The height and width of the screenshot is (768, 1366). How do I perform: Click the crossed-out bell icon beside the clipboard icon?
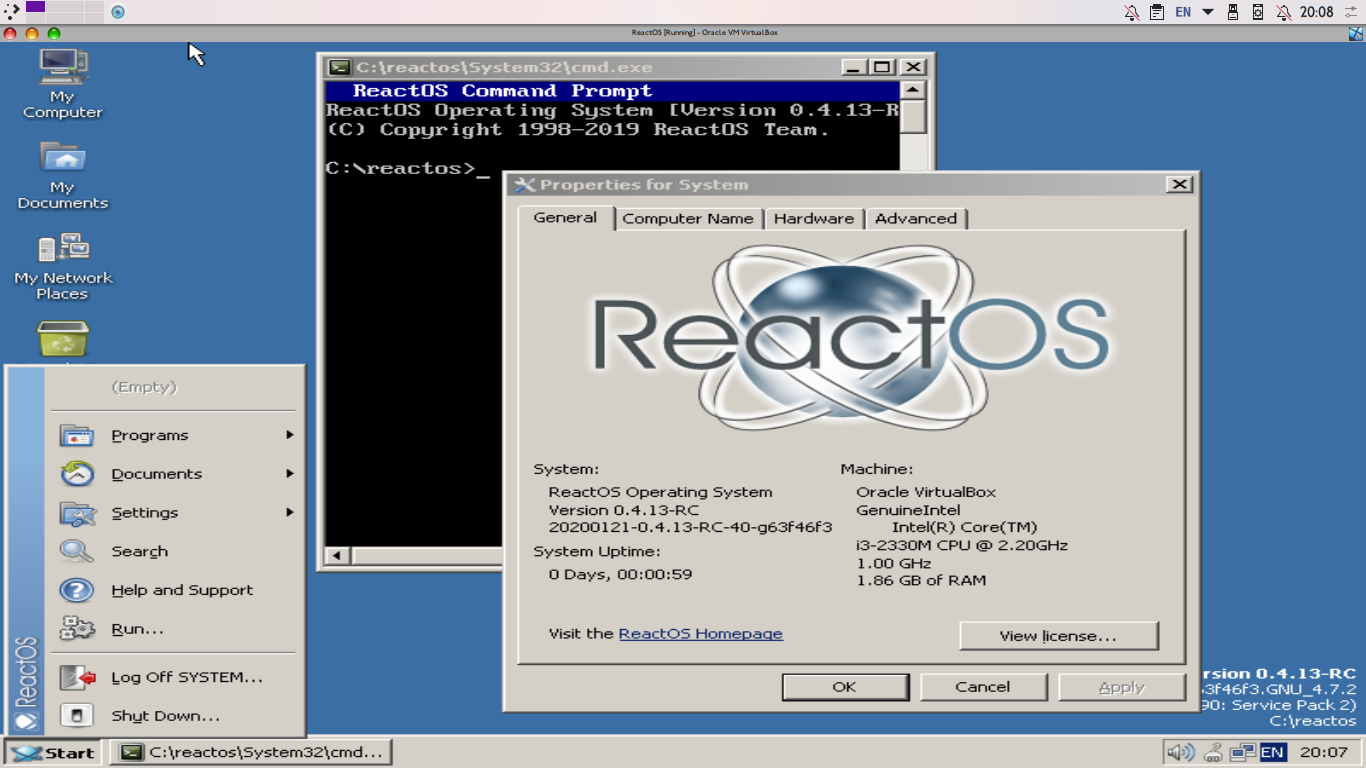pyautogui.click(x=1131, y=12)
